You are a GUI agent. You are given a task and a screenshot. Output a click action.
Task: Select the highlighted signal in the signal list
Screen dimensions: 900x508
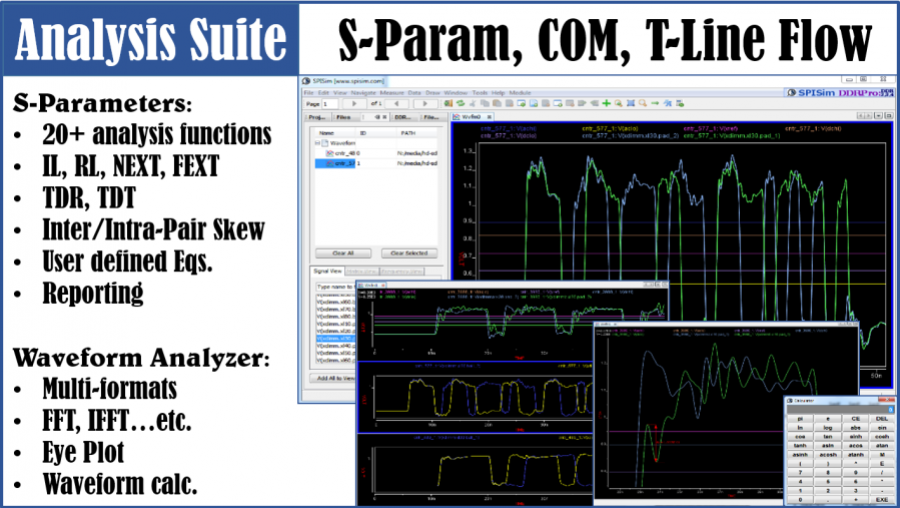(330, 338)
